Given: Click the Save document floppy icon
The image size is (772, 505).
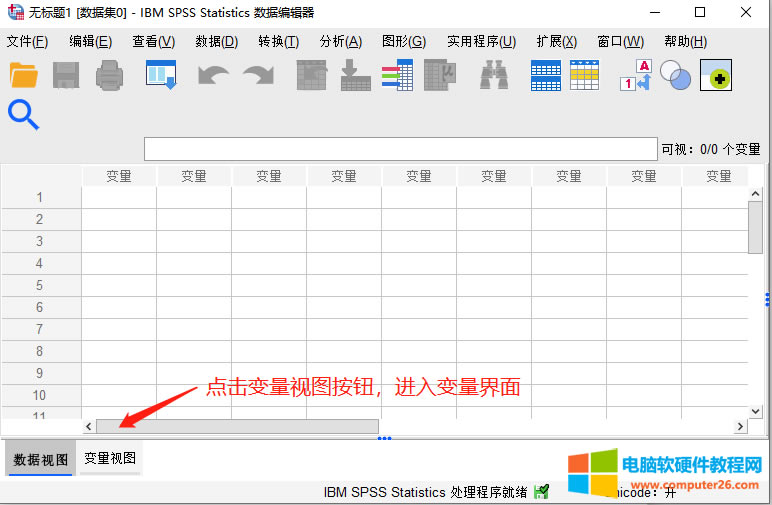Looking at the screenshot, I should click(x=66, y=75).
